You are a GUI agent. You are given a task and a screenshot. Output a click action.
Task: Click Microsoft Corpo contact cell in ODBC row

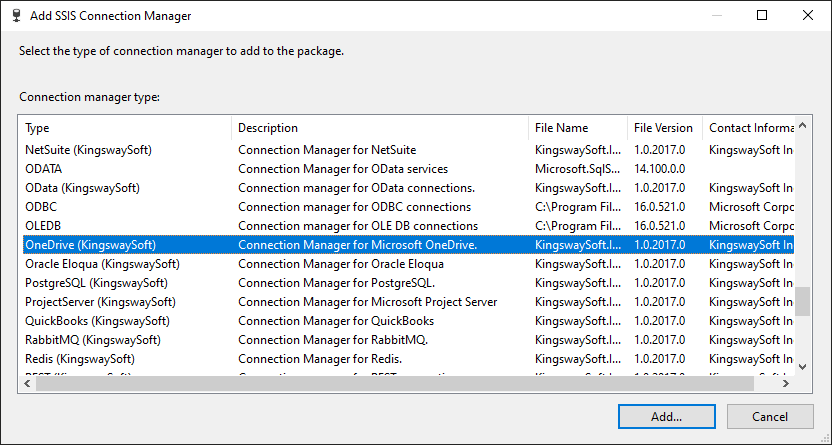(x=751, y=207)
